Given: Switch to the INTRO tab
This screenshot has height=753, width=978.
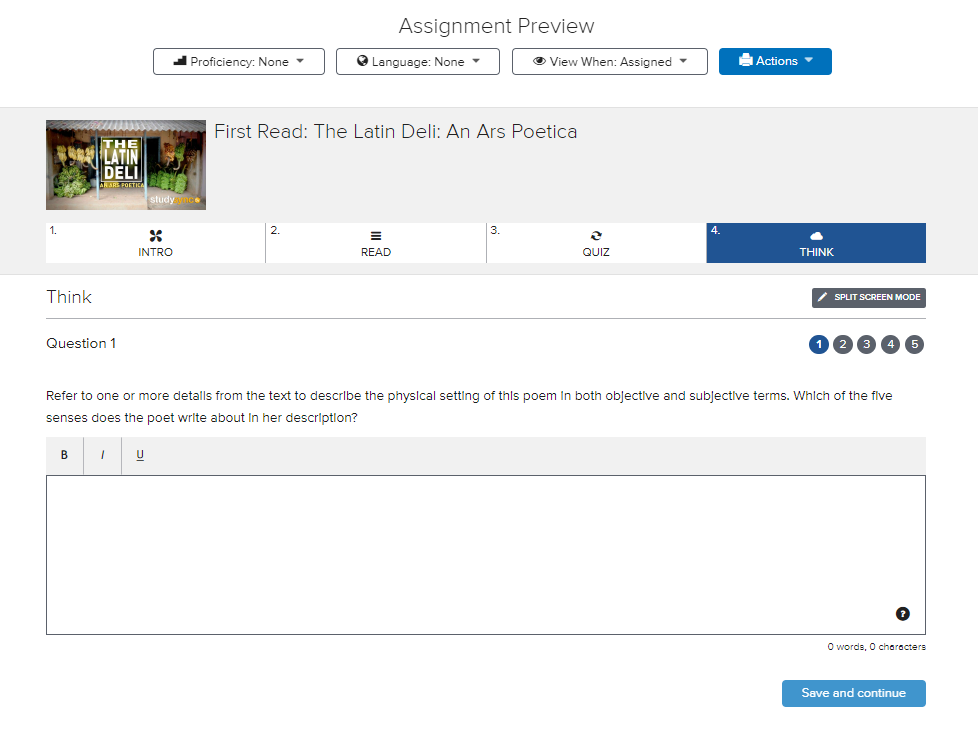Looking at the screenshot, I should (155, 243).
